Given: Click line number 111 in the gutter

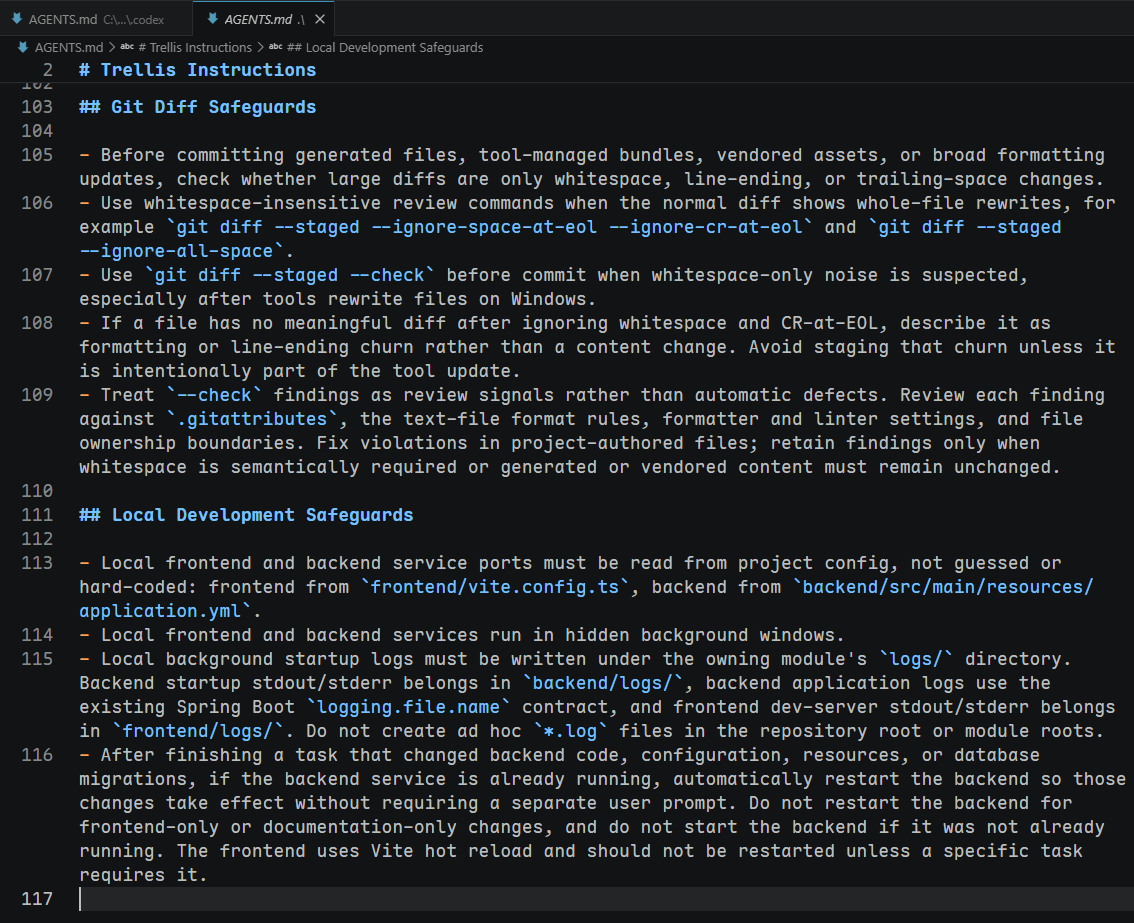Looking at the screenshot, I should [37, 515].
